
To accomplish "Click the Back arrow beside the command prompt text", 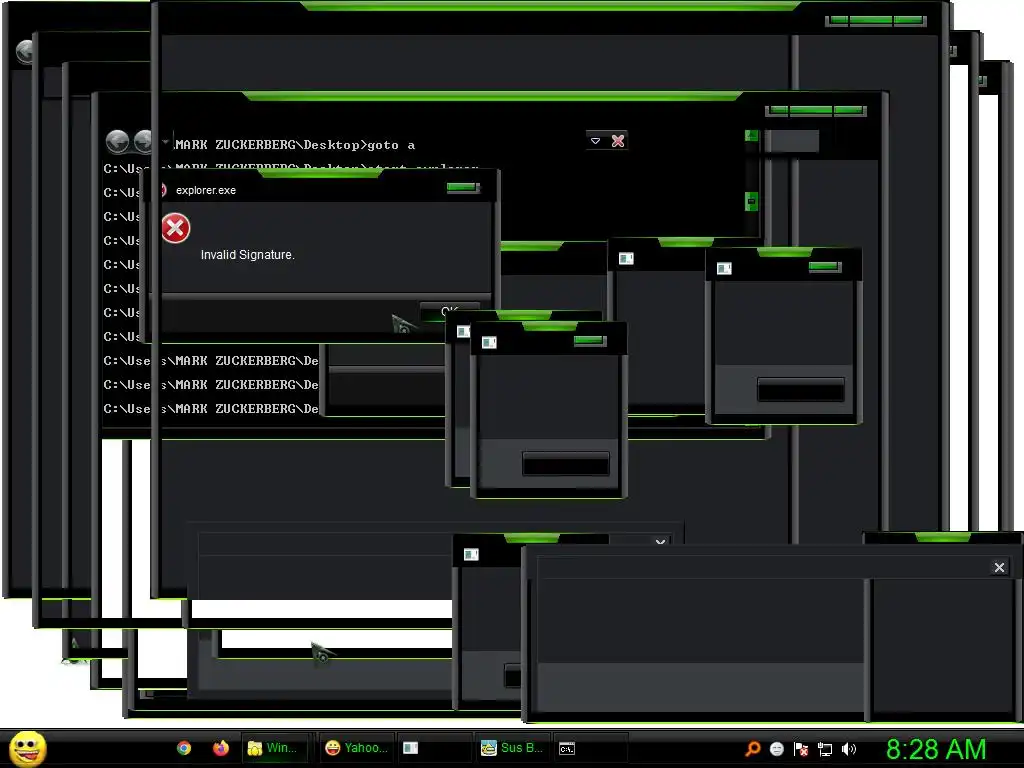I will coord(118,140).
